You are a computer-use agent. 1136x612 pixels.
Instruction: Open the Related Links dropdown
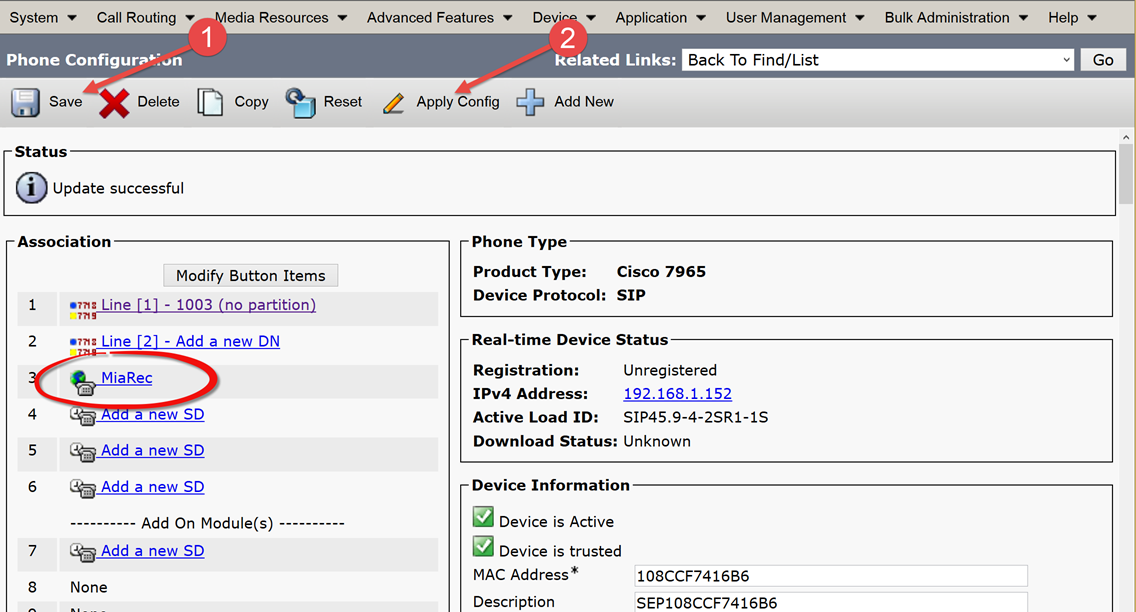878,60
